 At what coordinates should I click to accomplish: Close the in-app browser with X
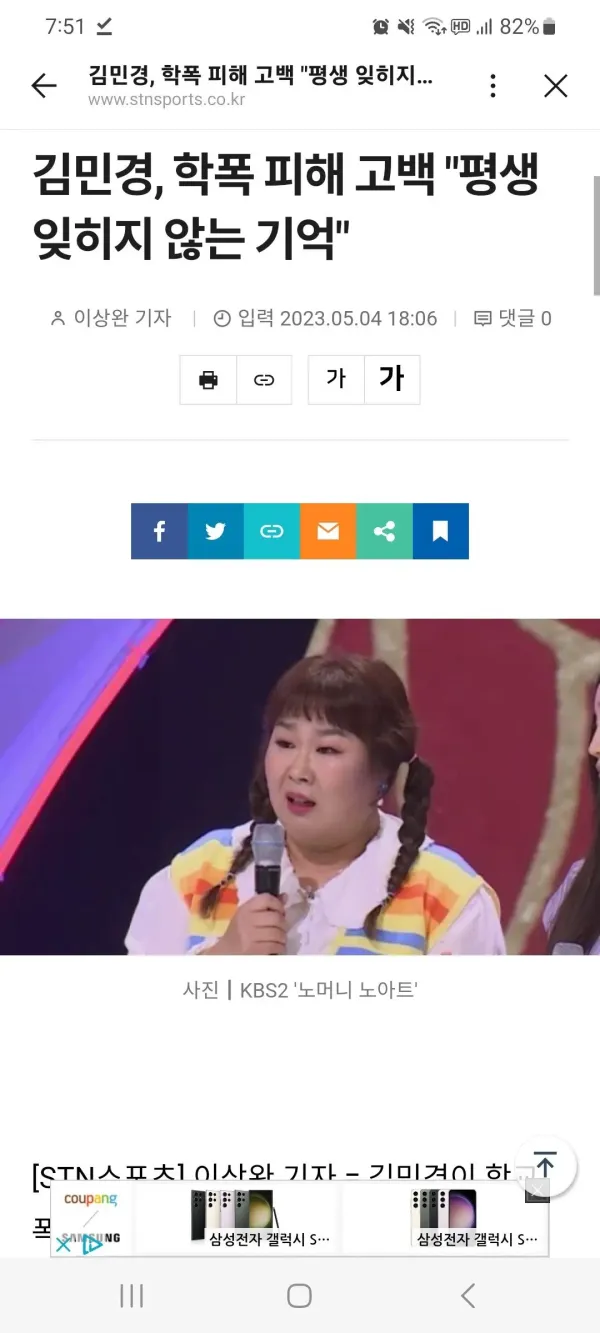(556, 86)
